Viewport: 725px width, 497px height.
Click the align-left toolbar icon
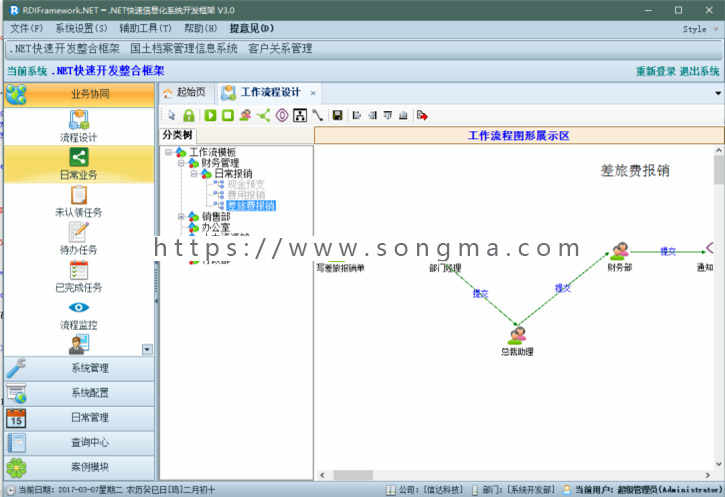356,115
